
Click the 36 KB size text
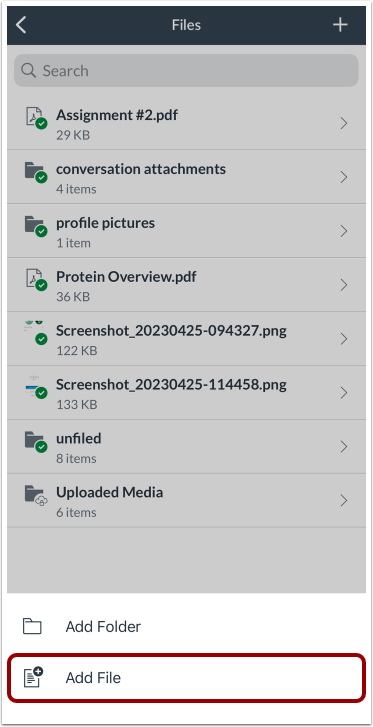[x=73, y=297]
